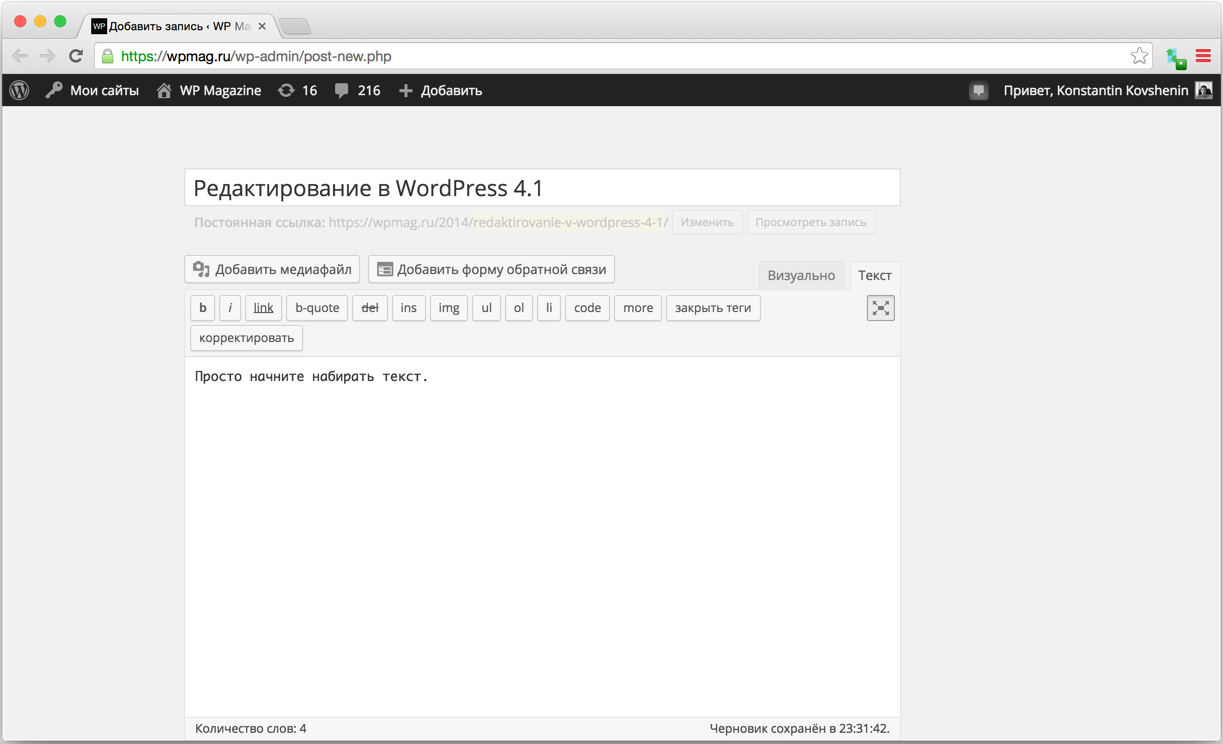Open updates via the refresh icon
This screenshot has width=1223, height=744.
[286, 90]
